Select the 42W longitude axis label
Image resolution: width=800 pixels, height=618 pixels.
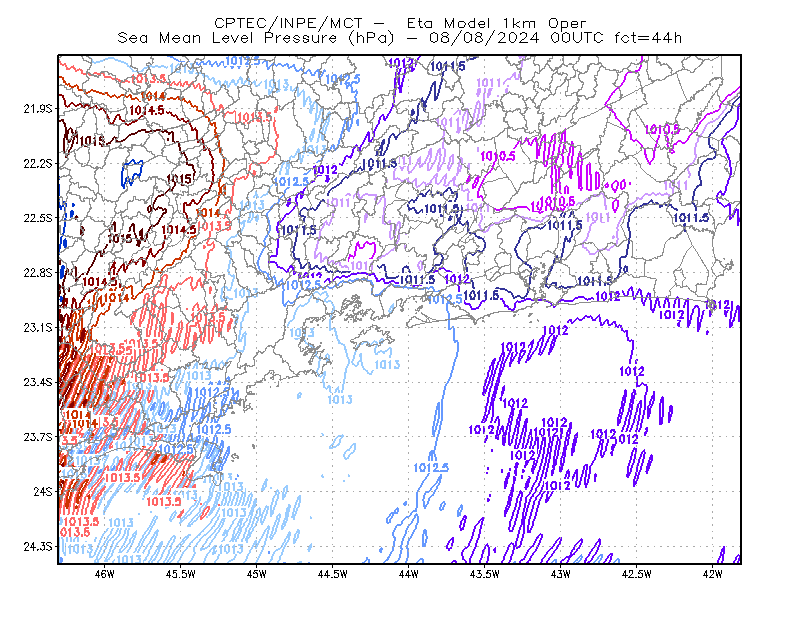click(713, 574)
